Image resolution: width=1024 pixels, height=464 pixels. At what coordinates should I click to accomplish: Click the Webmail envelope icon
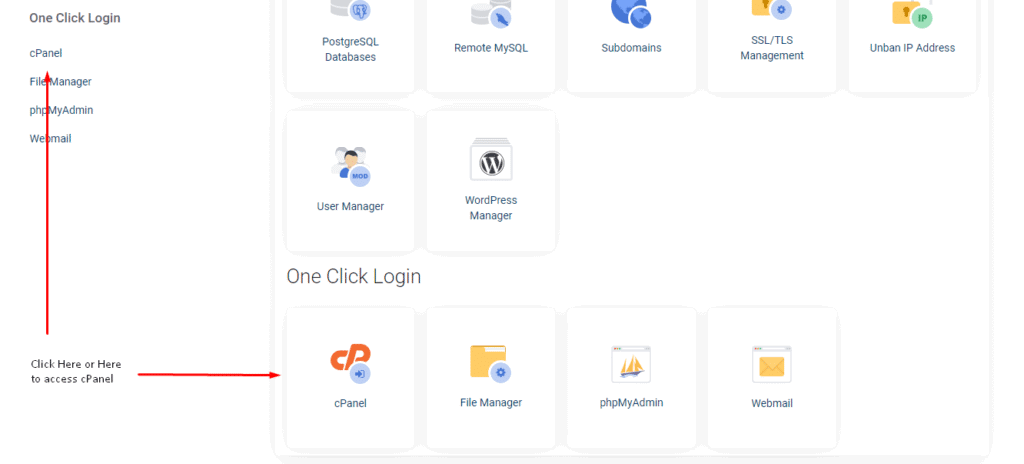click(772, 364)
